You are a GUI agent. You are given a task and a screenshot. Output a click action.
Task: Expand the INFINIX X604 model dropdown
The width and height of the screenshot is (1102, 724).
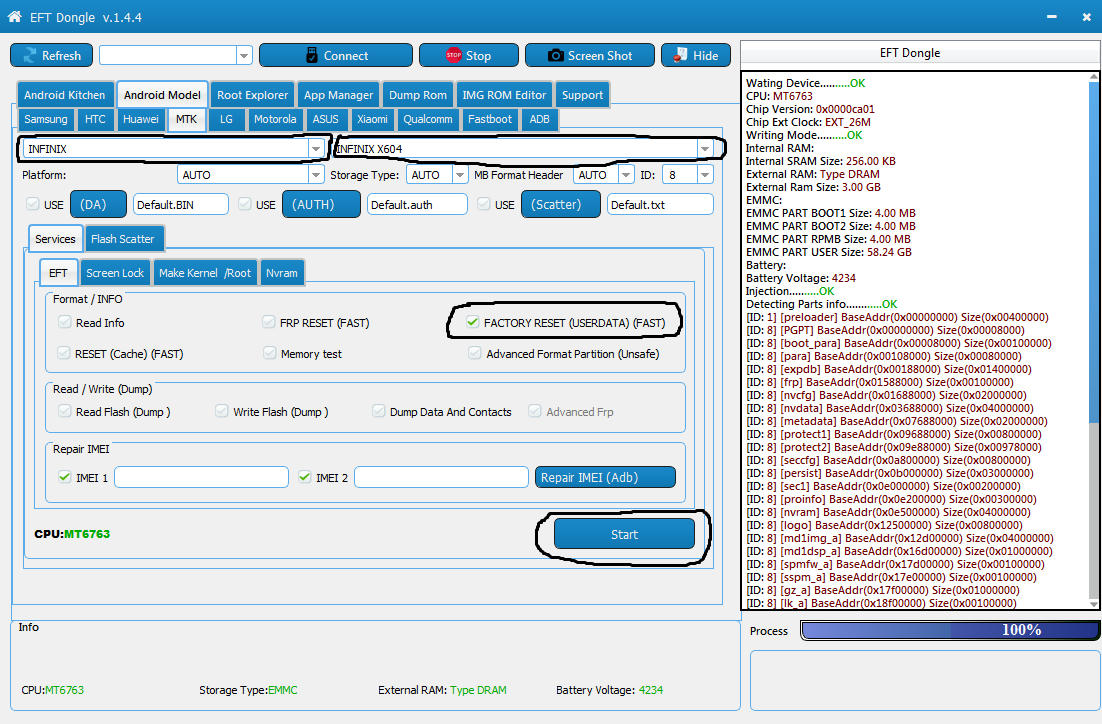click(x=704, y=149)
